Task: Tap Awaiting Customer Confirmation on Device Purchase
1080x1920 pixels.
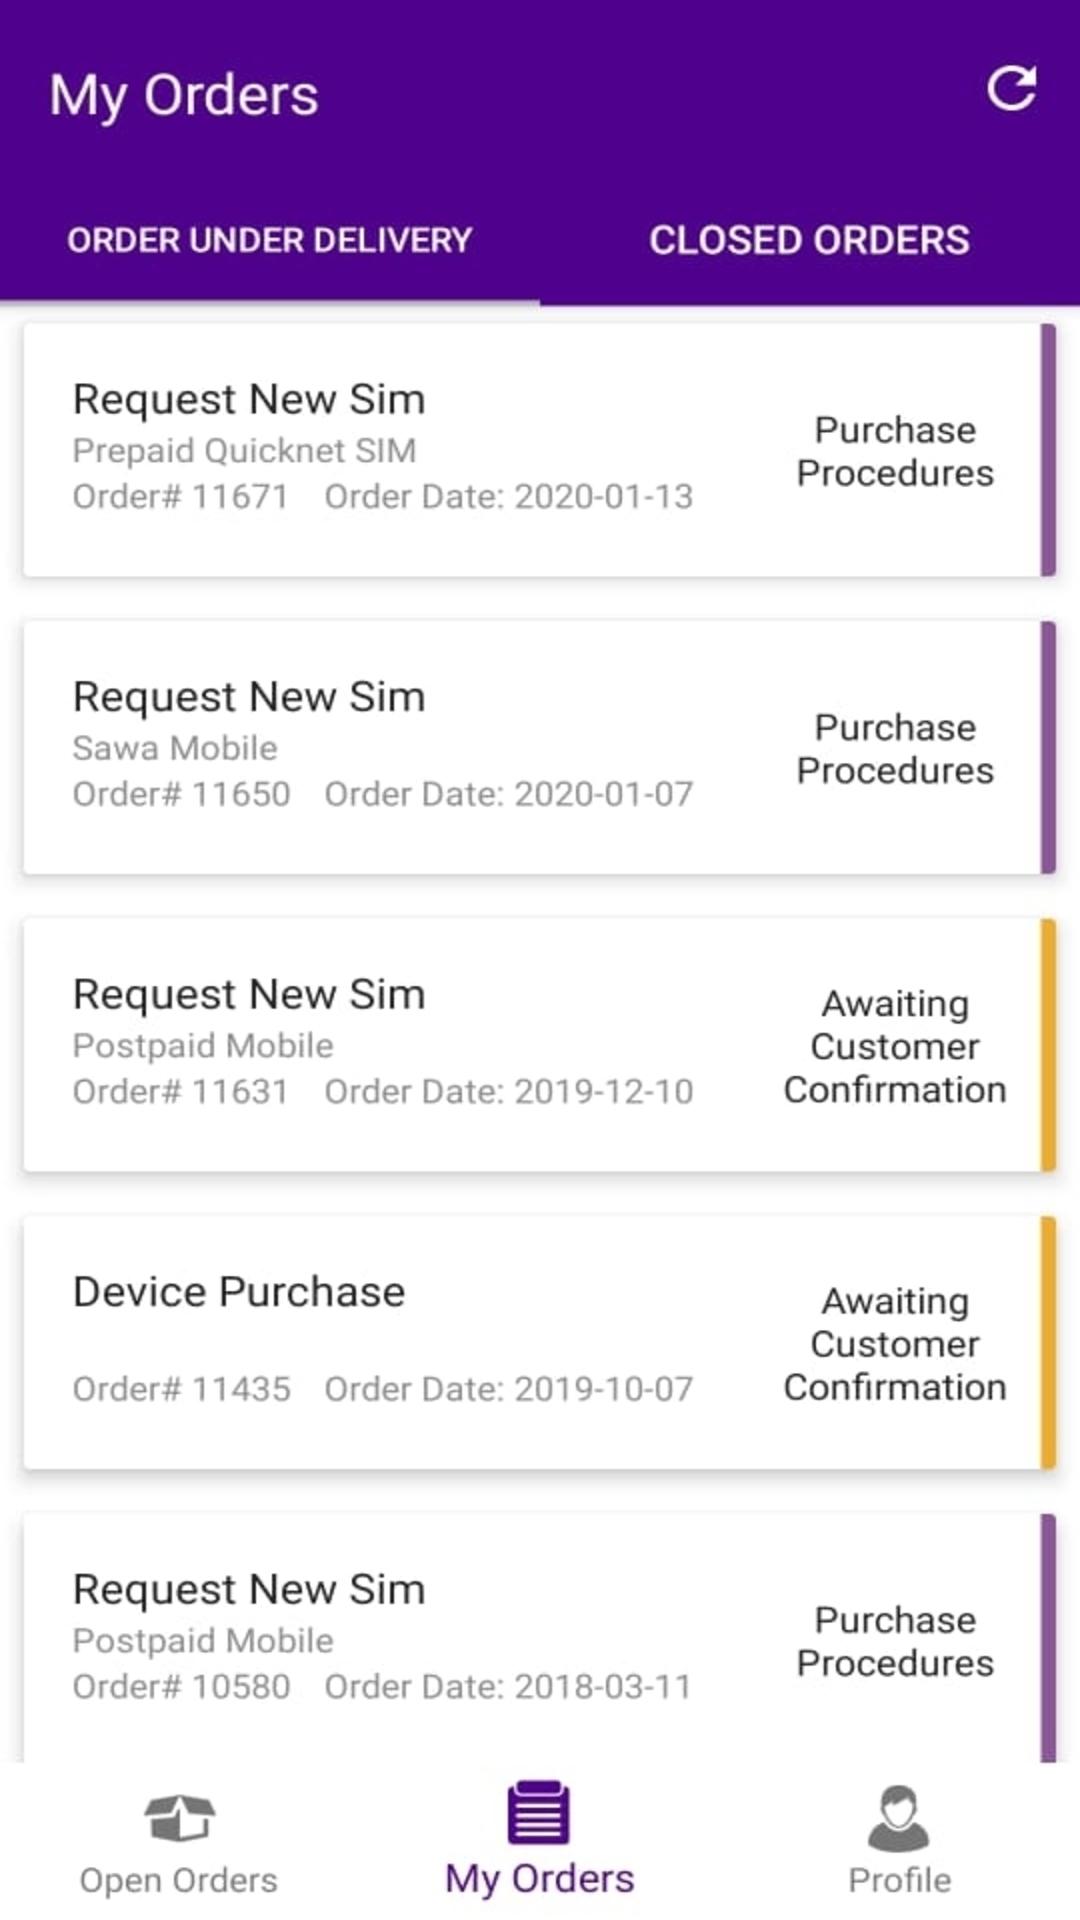Action: pos(895,1344)
